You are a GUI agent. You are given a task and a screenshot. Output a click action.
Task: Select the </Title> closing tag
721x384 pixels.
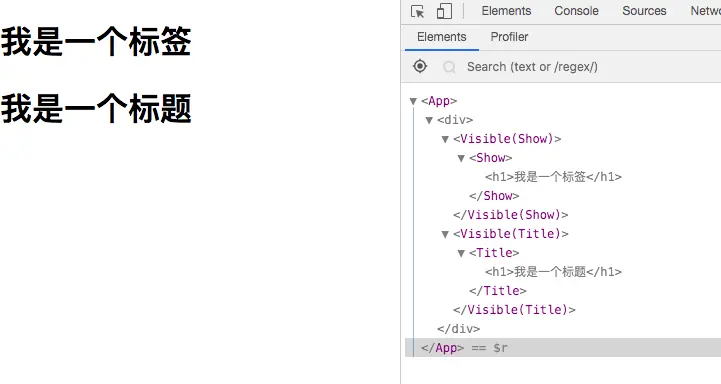tap(498, 291)
